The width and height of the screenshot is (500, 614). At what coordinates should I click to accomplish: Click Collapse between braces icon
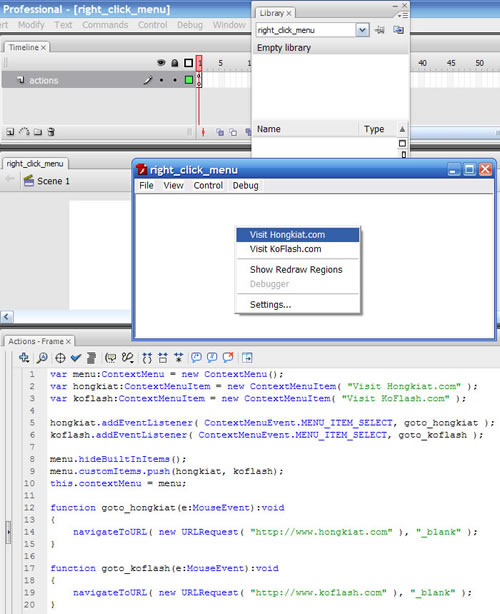point(147,358)
